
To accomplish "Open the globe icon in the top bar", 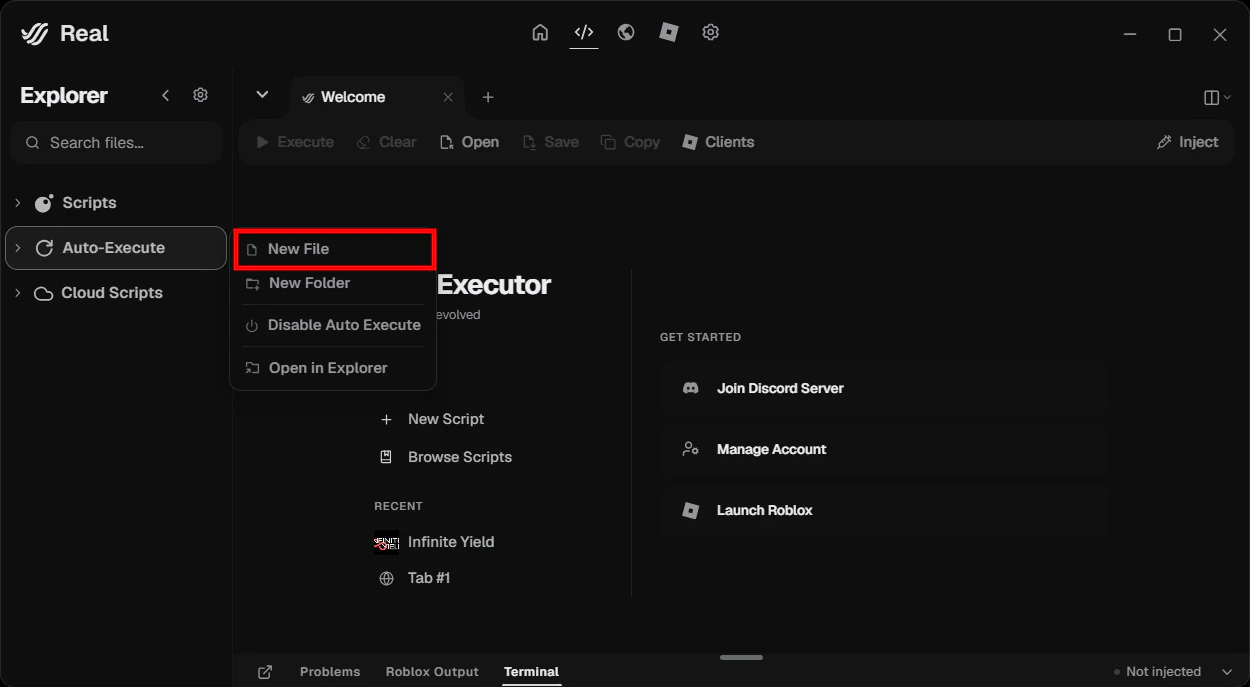I will (626, 32).
